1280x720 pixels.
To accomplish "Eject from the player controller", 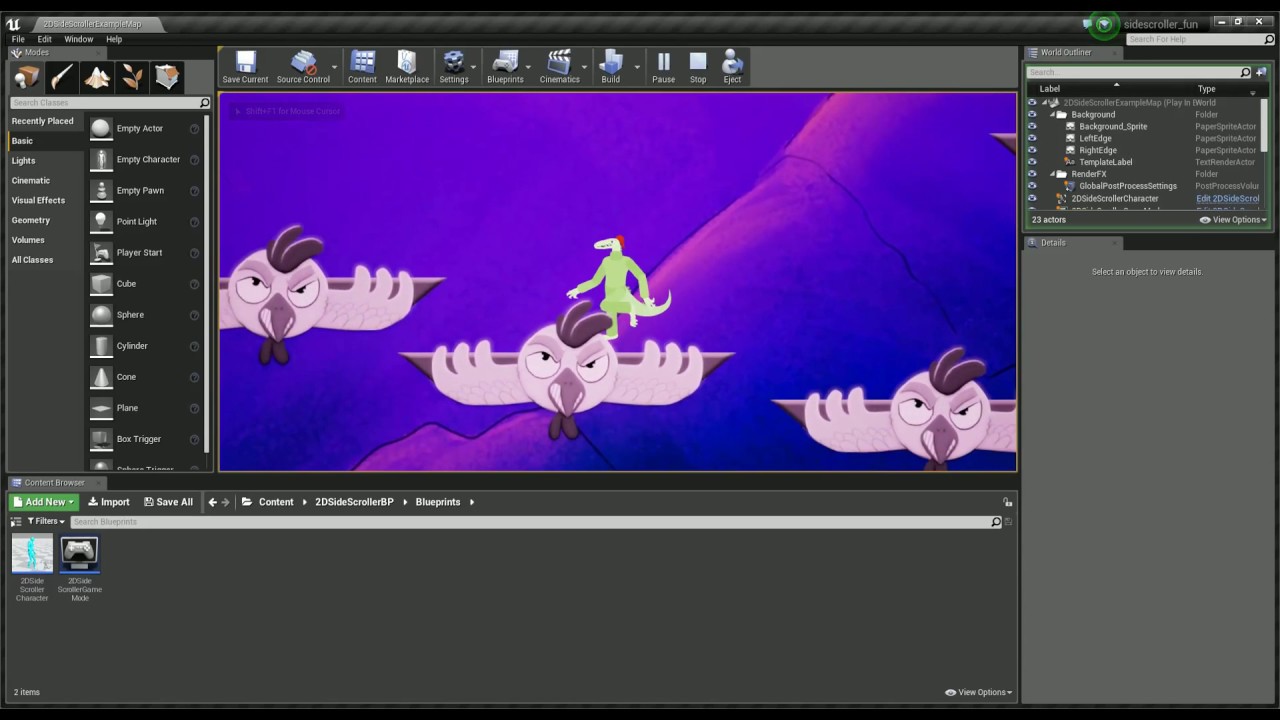I will 732,67.
